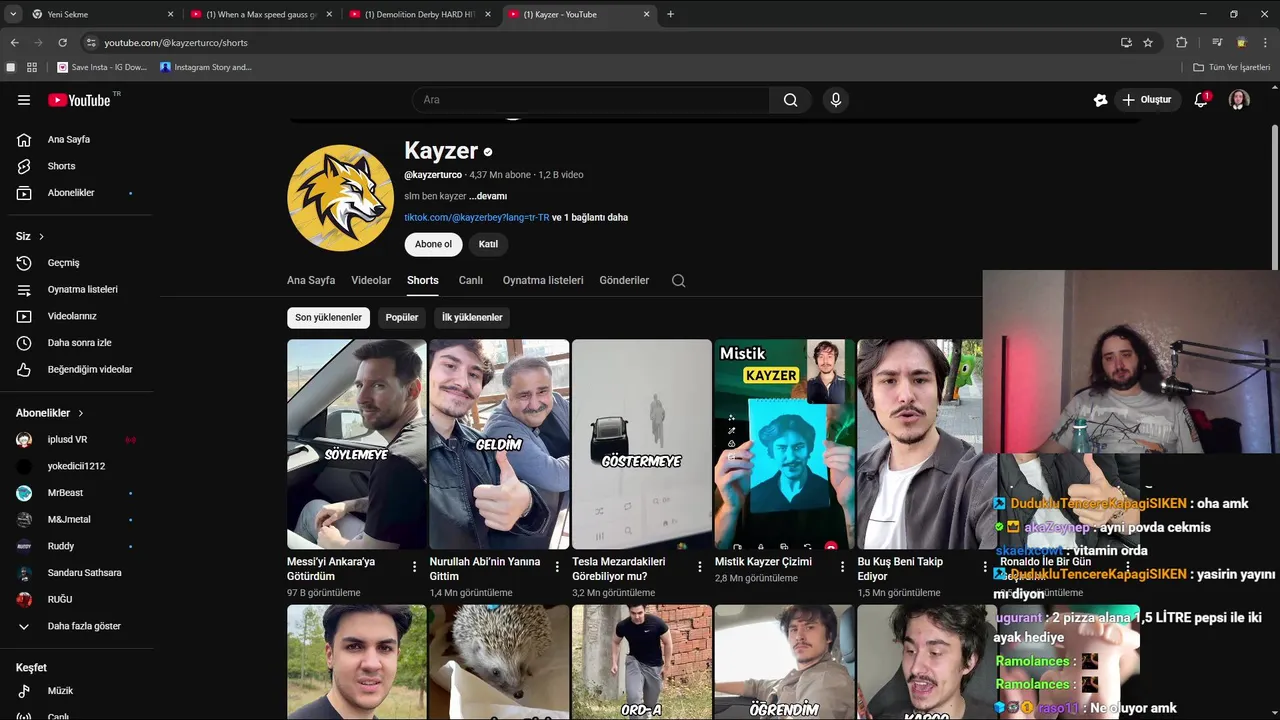The width and height of the screenshot is (1280, 720).
Task: Open the YouTube hamburger guide menu
Action: [24, 100]
